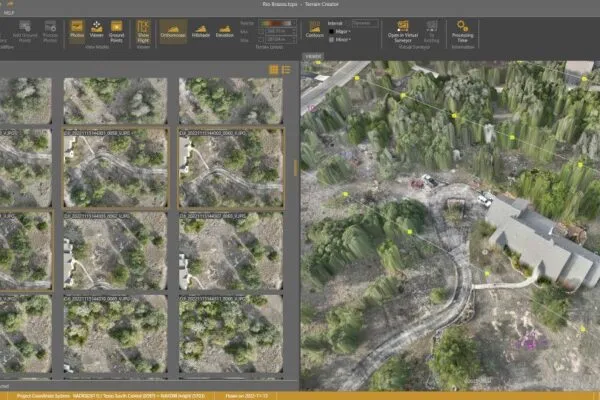Click the contour Interval input field
The width and height of the screenshot is (600, 400).
tap(365, 23)
